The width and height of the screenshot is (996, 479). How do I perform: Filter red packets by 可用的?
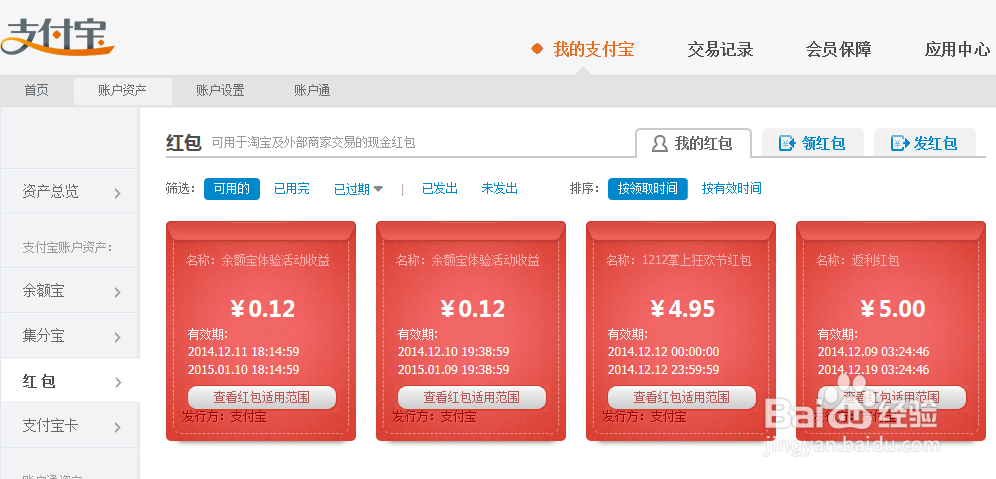click(232, 189)
